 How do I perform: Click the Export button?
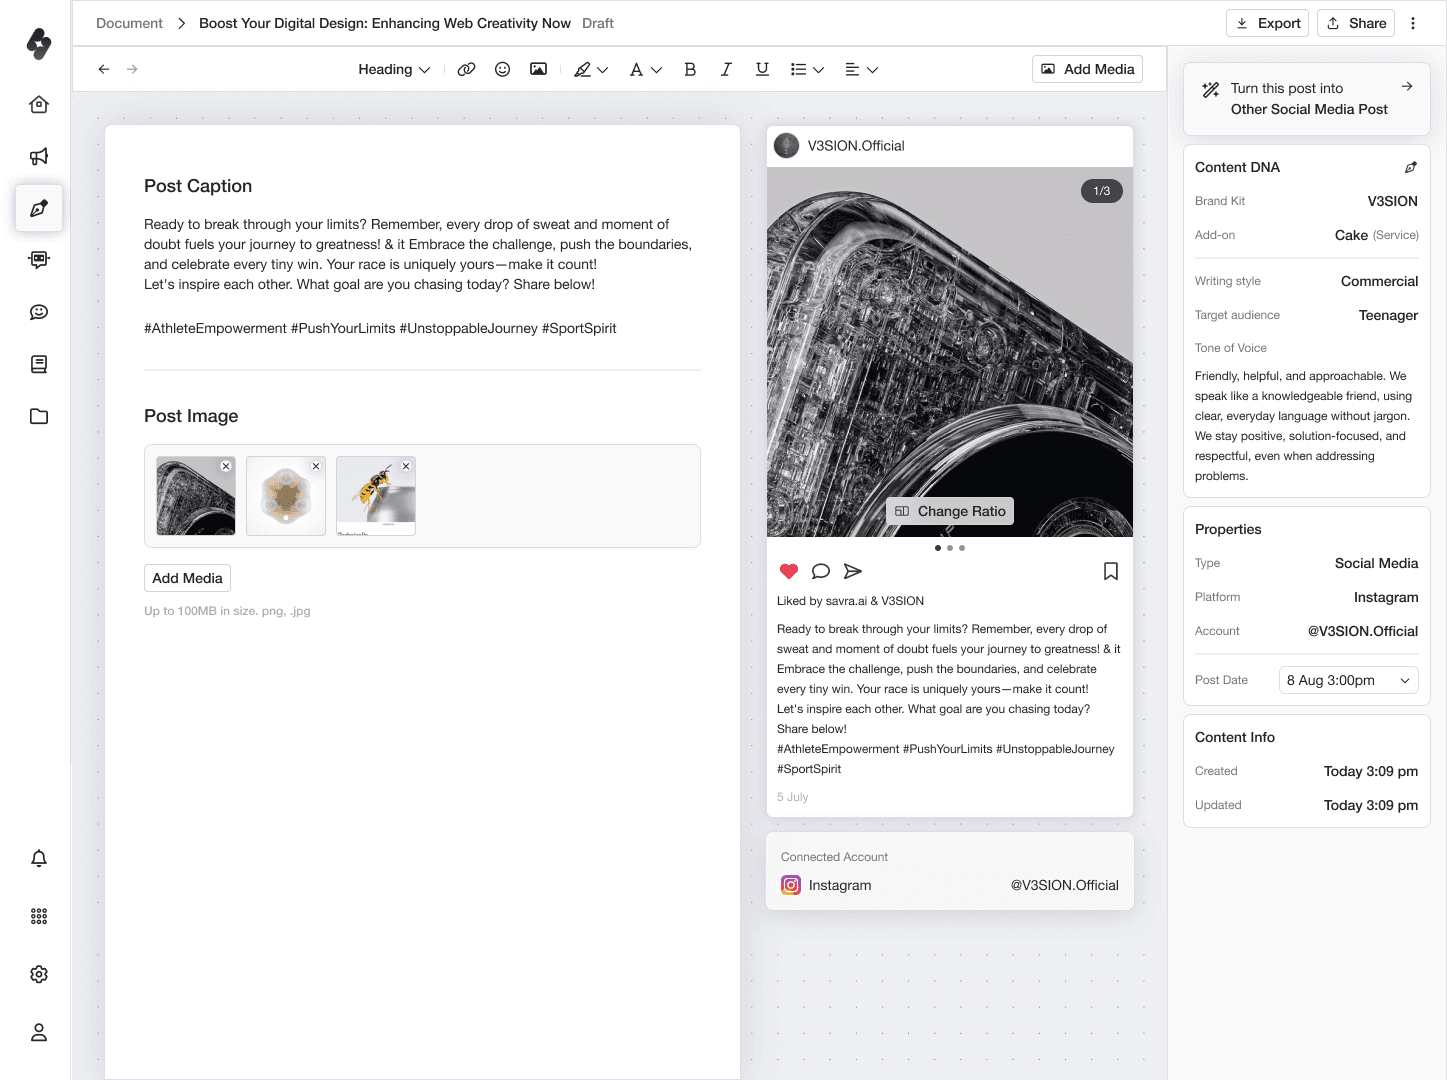tap(1267, 23)
